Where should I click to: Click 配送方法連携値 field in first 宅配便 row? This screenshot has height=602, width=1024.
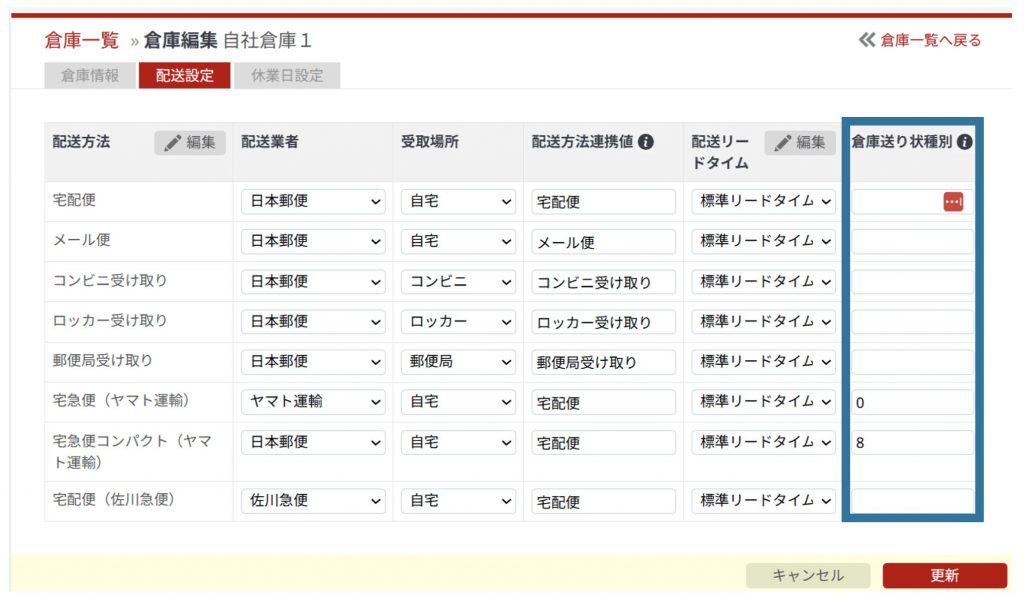pos(603,202)
